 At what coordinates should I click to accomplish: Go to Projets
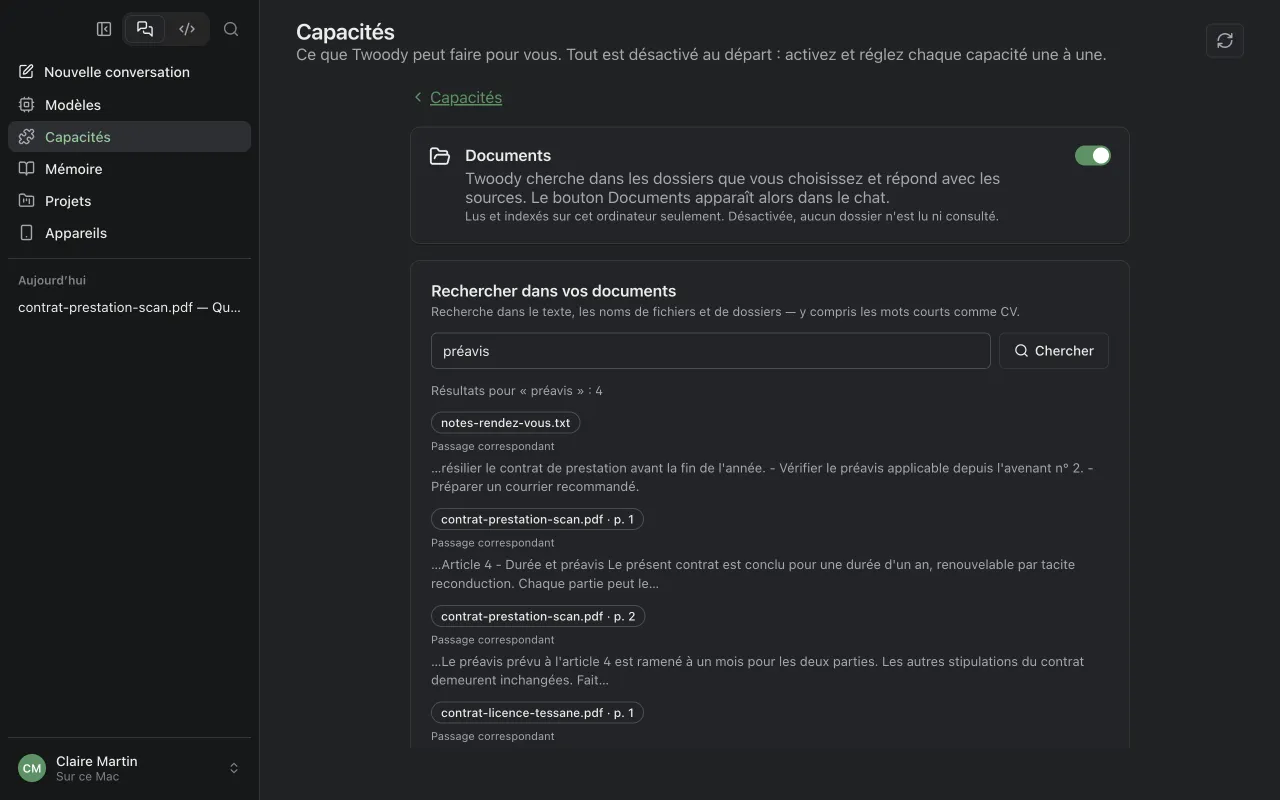pos(129,201)
